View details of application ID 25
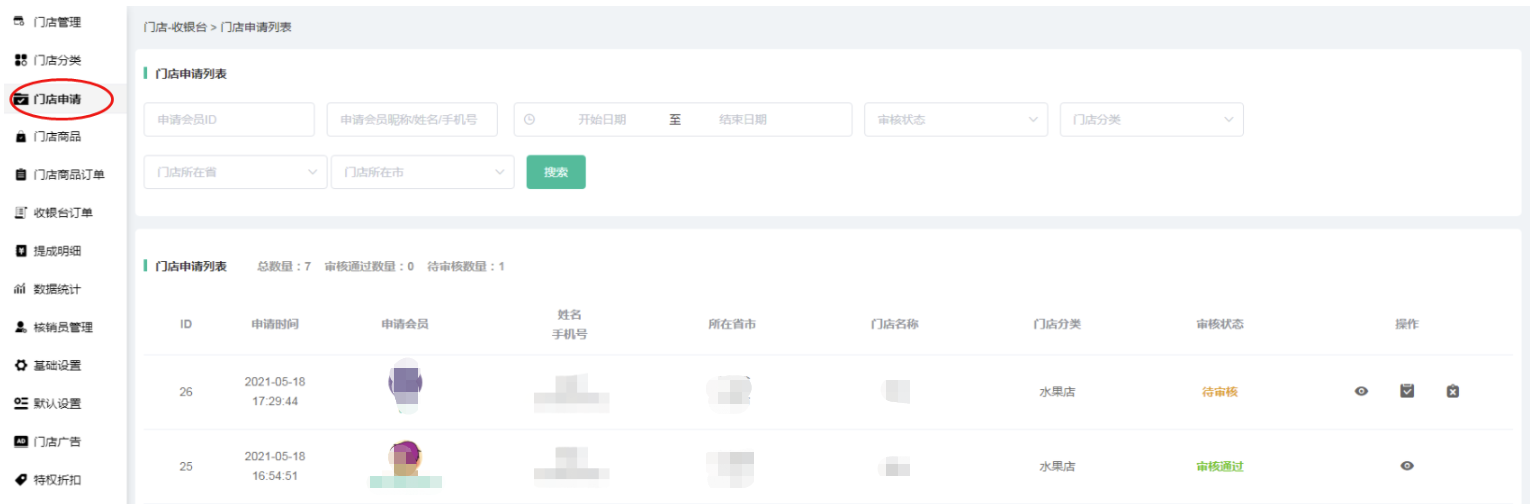Viewport: 1530px width, 504px height. pyautogui.click(x=1407, y=466)
